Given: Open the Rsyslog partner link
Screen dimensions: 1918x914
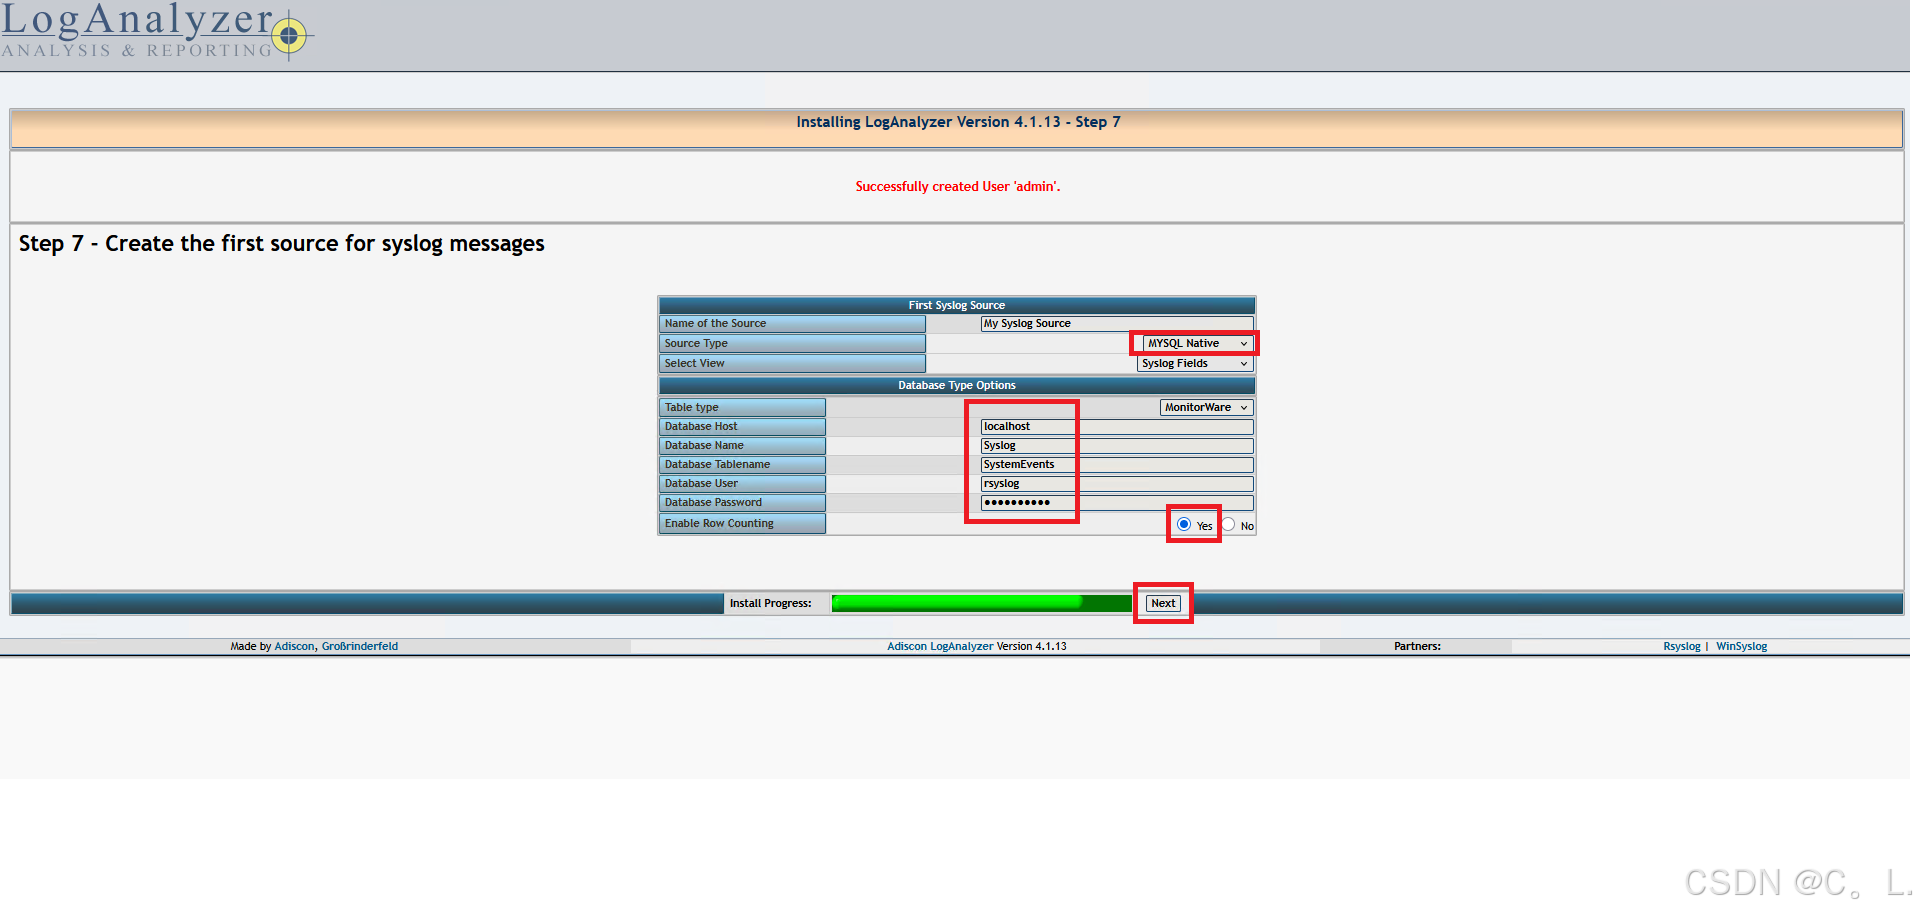Looking at the screenshot, I should click(1682, 647).
